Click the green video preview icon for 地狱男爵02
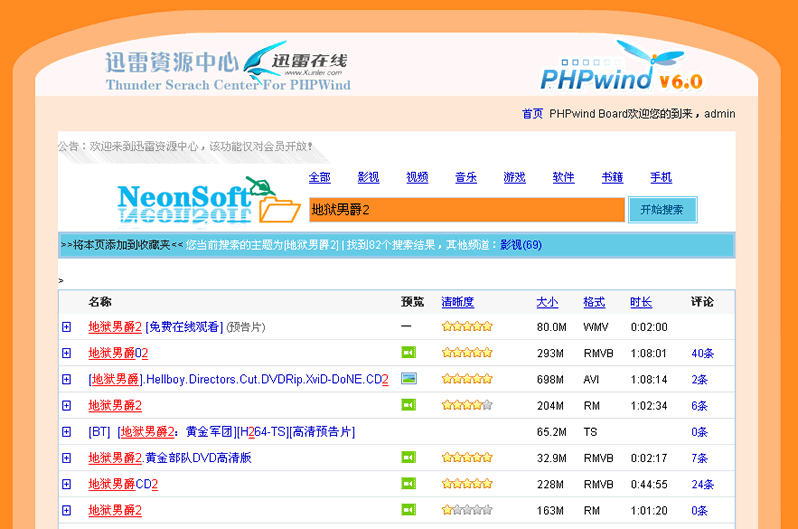 [408, 353]
